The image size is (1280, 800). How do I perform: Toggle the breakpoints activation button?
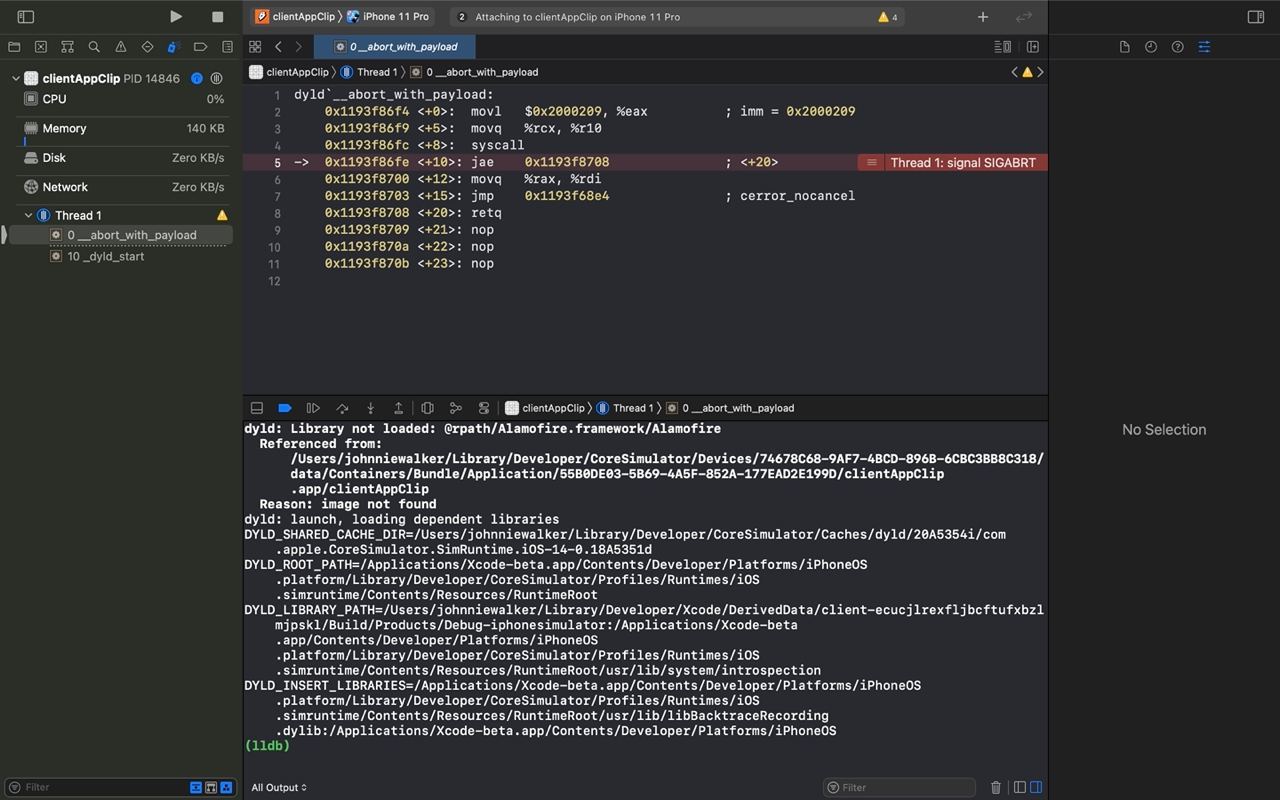[x=285, y=408]
